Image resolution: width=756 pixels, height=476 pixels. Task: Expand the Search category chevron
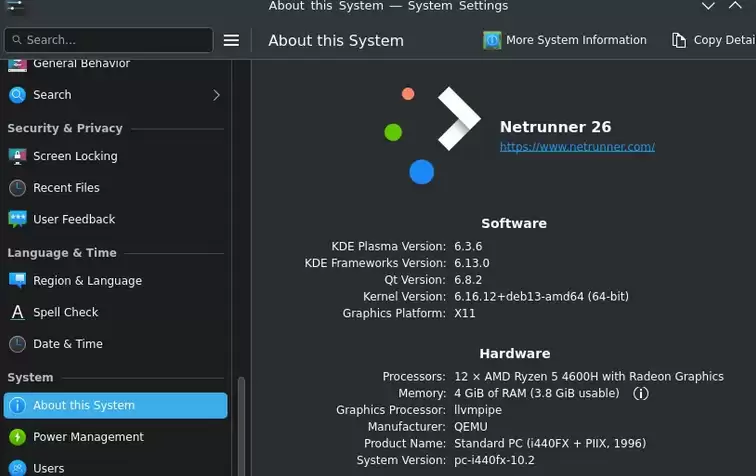pyautogui.click(x=216, y=95)
